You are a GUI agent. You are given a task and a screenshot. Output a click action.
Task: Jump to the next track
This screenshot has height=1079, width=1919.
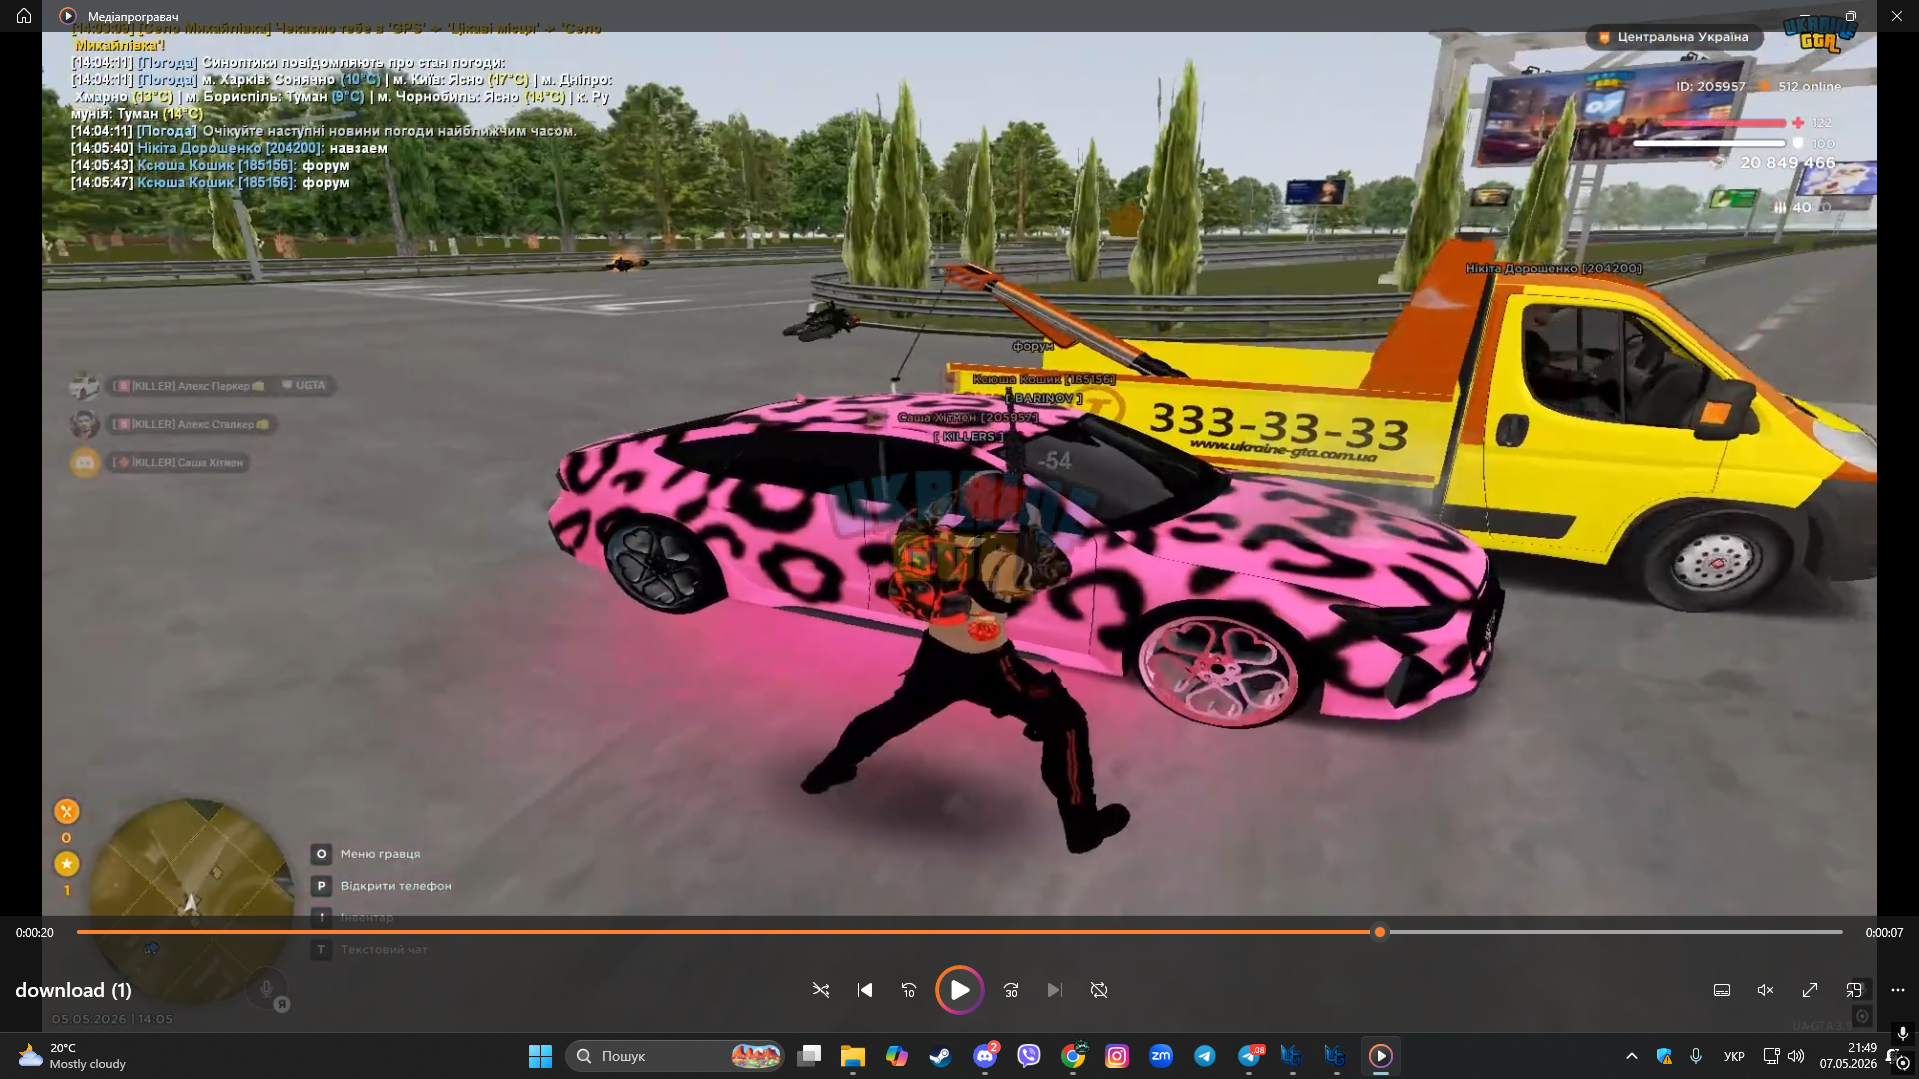tap(1055, 990)
